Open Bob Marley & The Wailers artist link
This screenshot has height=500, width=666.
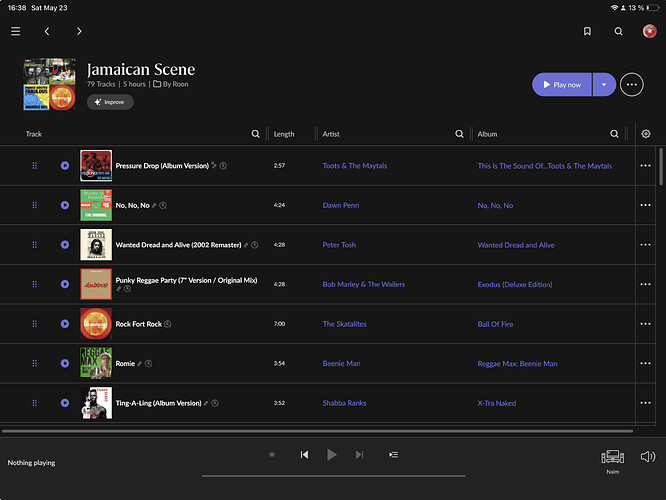[x=364, y=284]
